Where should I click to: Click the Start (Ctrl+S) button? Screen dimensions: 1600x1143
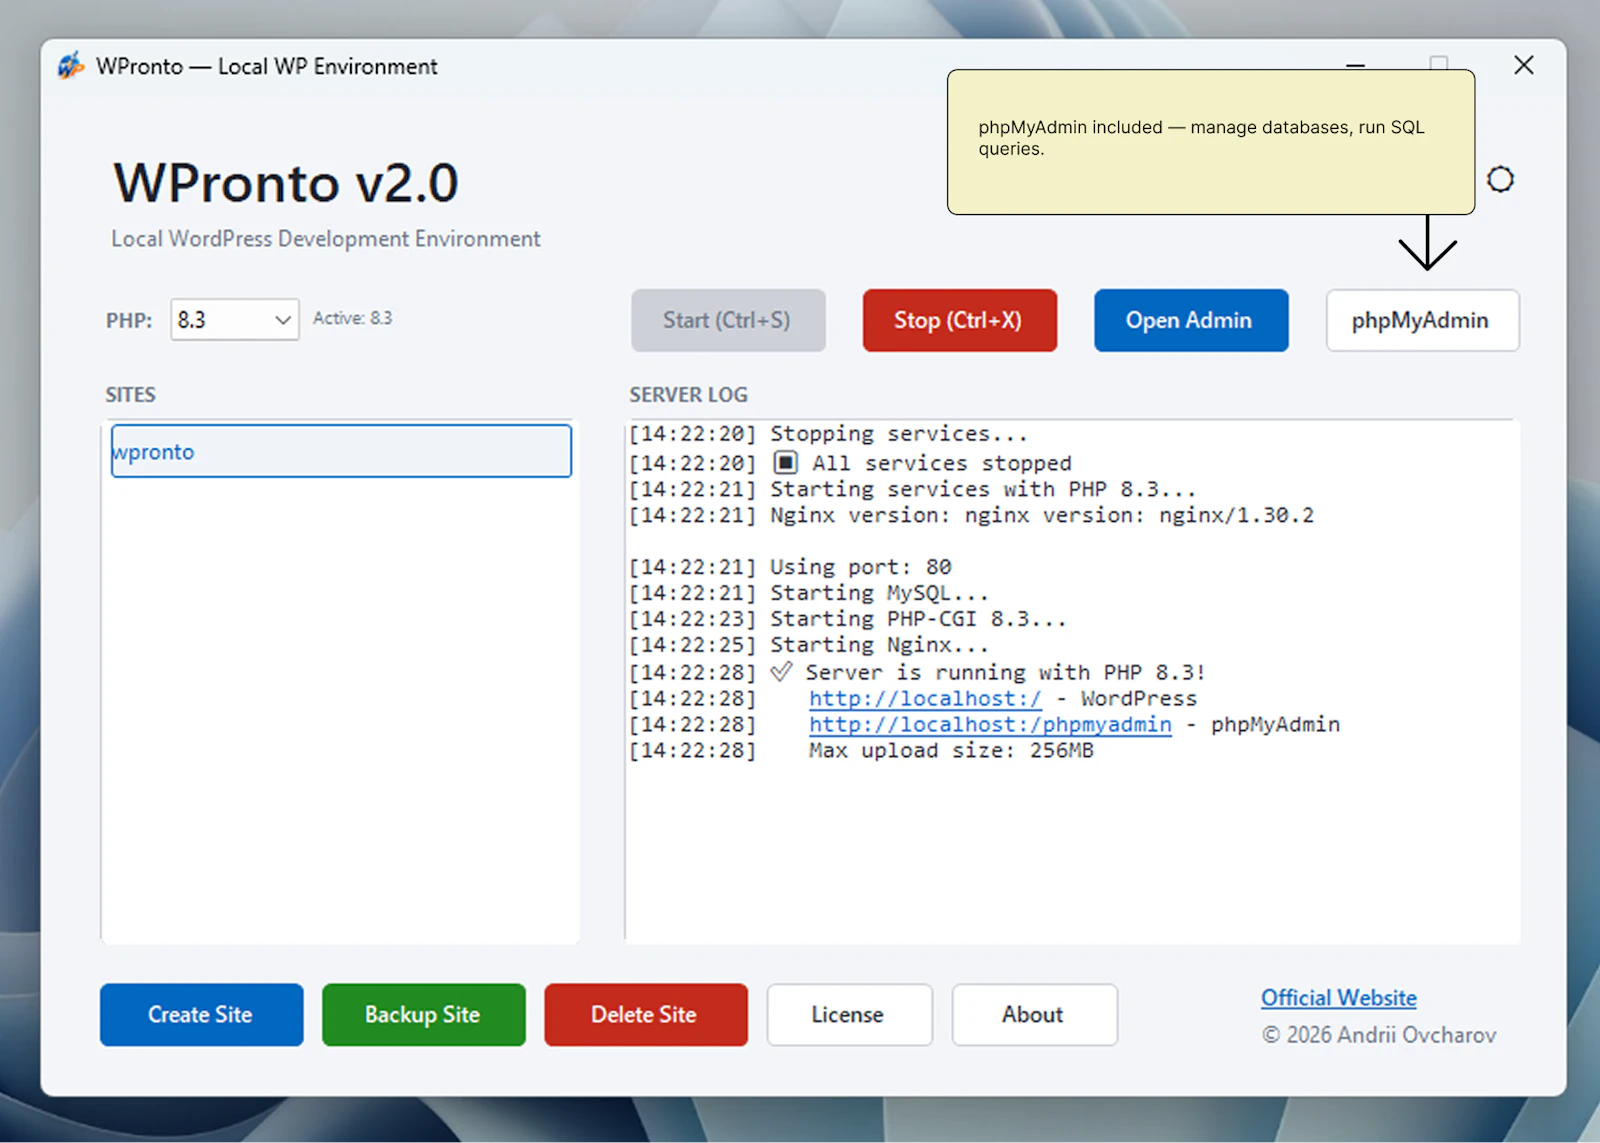coord(728,320)
